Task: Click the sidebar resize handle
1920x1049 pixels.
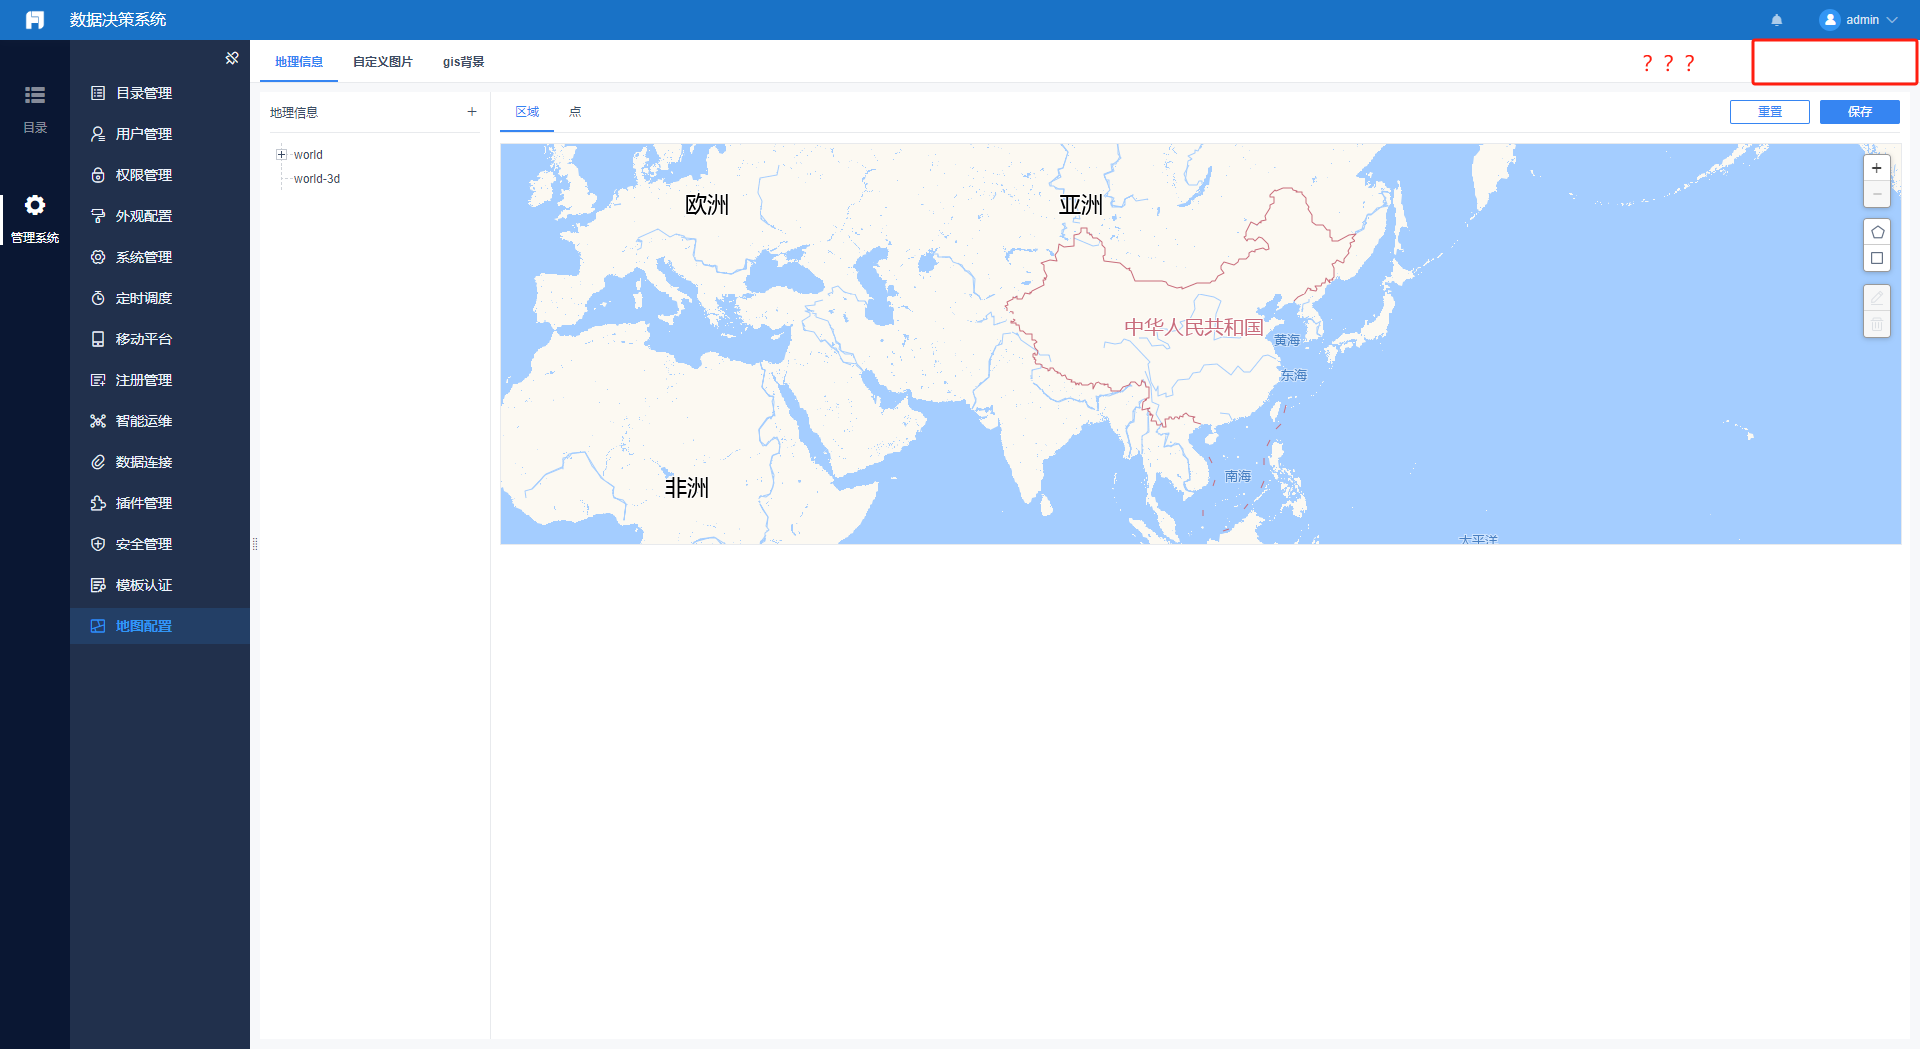Action: pyautogui.click(x=255, y=544)
